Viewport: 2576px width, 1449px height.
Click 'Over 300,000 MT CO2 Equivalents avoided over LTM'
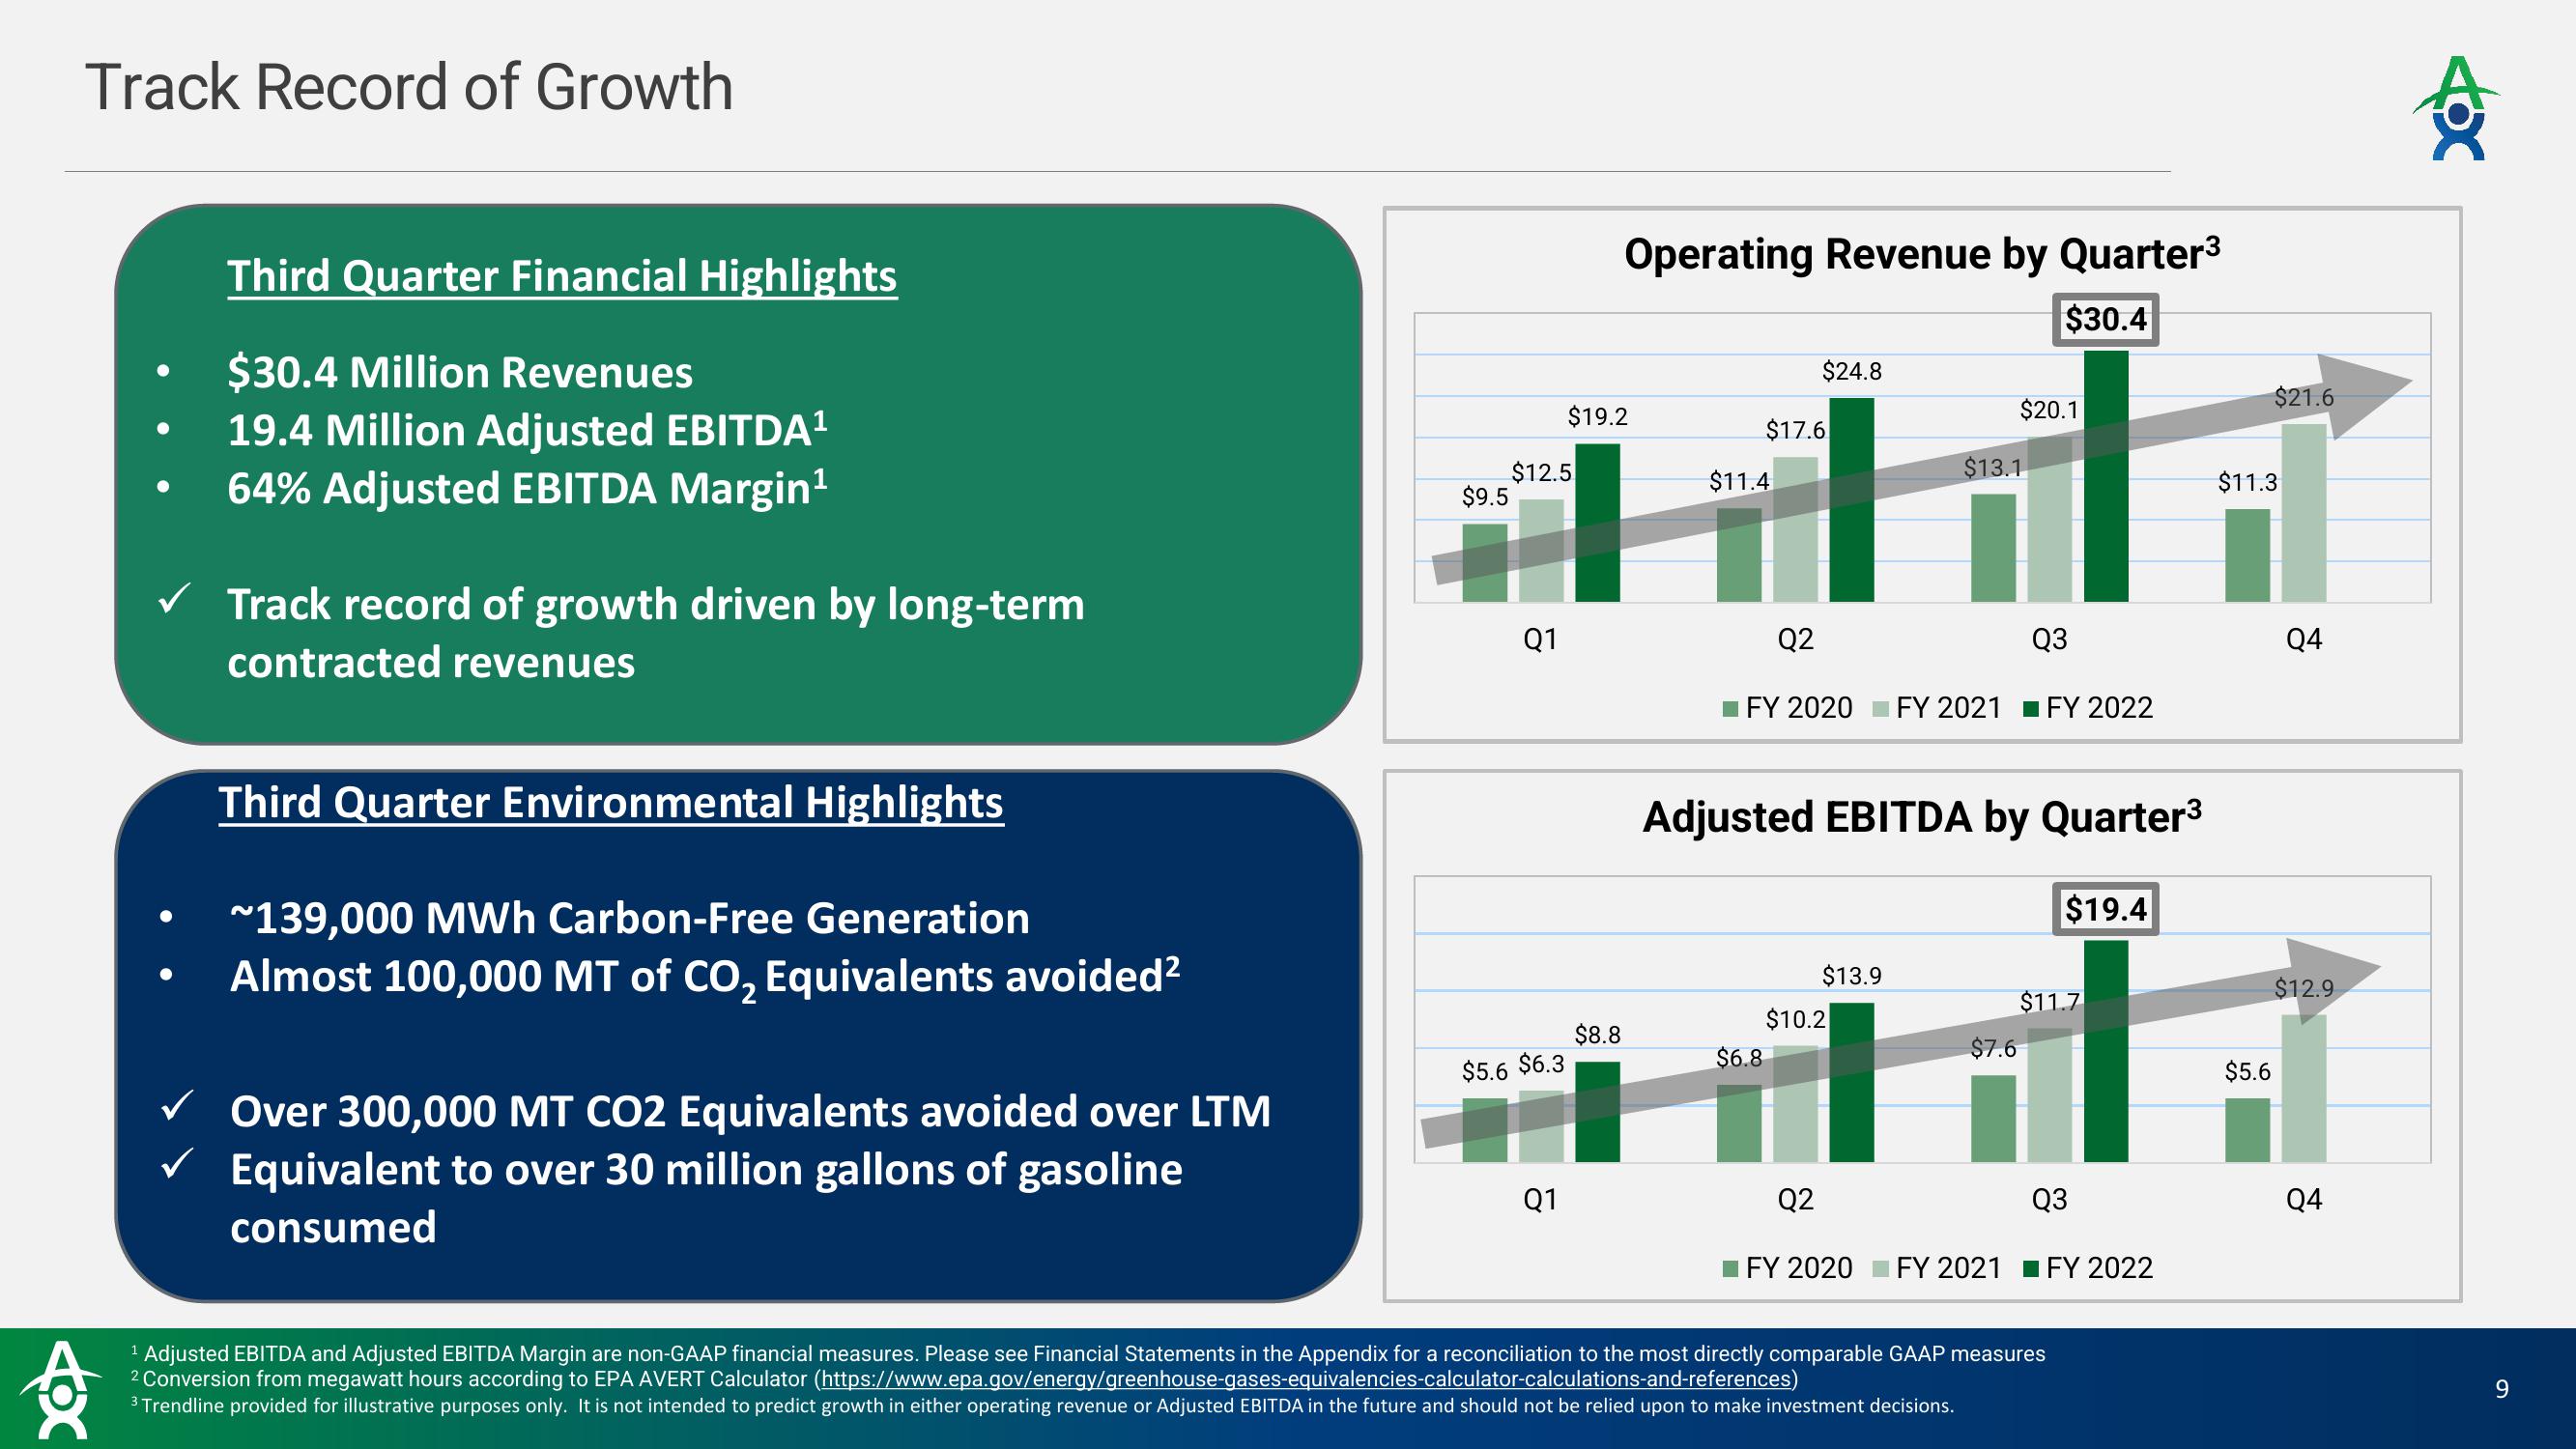tap(750, 1111)
